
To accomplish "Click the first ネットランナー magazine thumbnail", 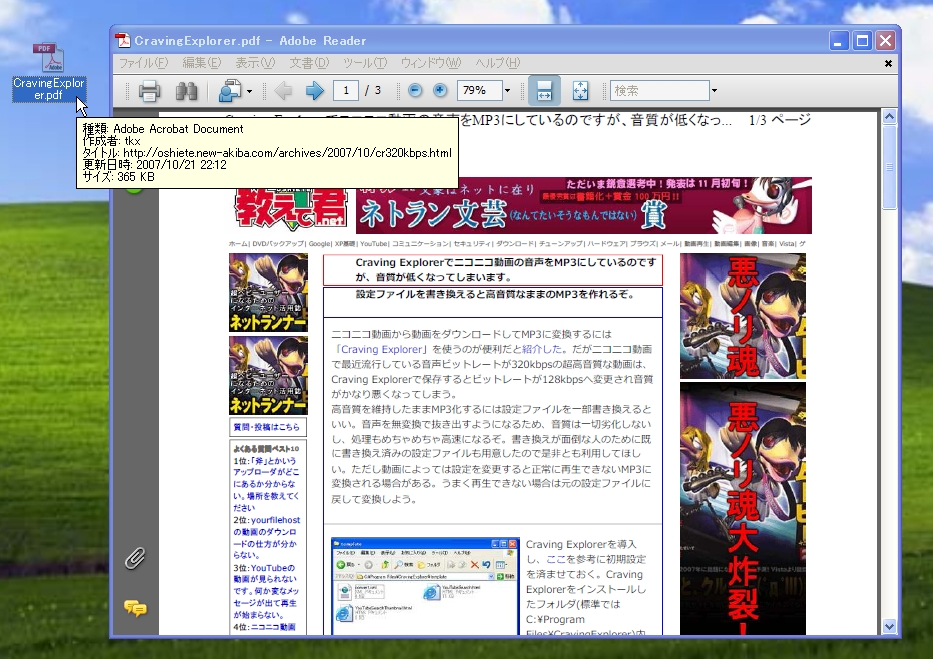I will tap(268, 292).
